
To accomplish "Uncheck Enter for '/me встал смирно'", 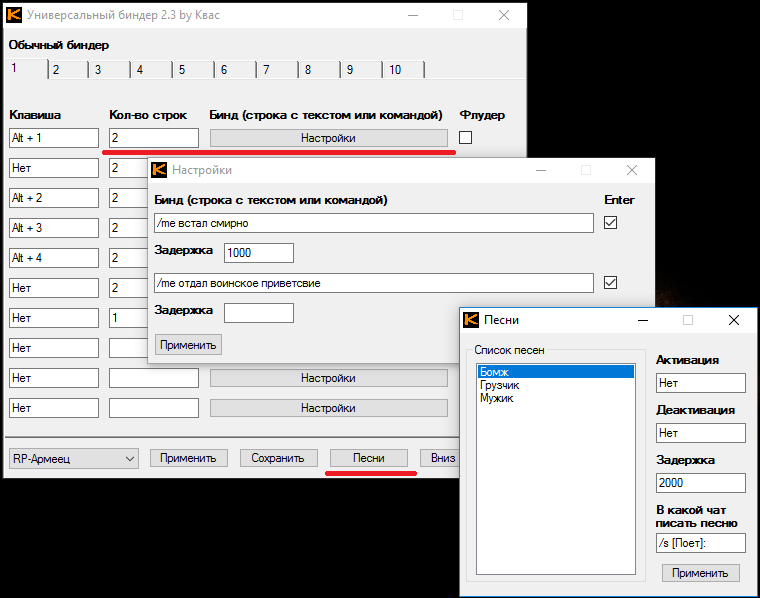I will [x=611, y=223].
